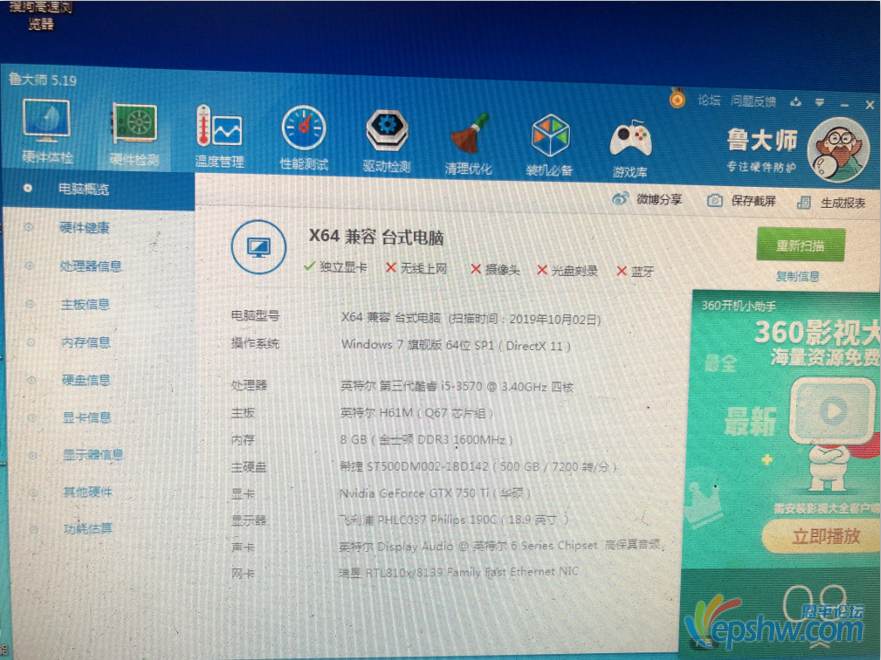Viewport: 881px width, 660px height.
Task: Click the 蓝牙 feature indicator
Action: coord(635,272)
